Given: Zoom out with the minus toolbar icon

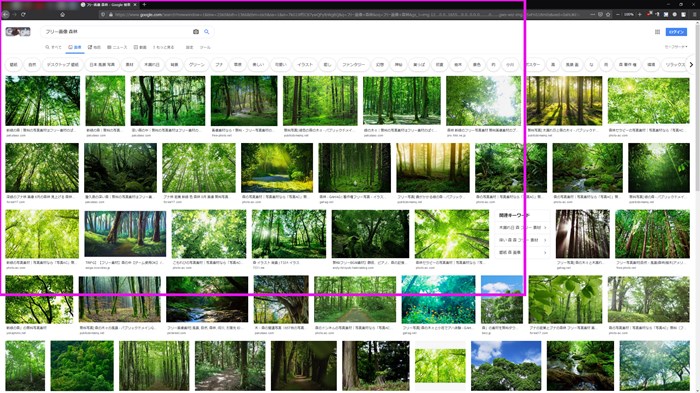Looking at the screenshot, I should [x=618, y=14].
